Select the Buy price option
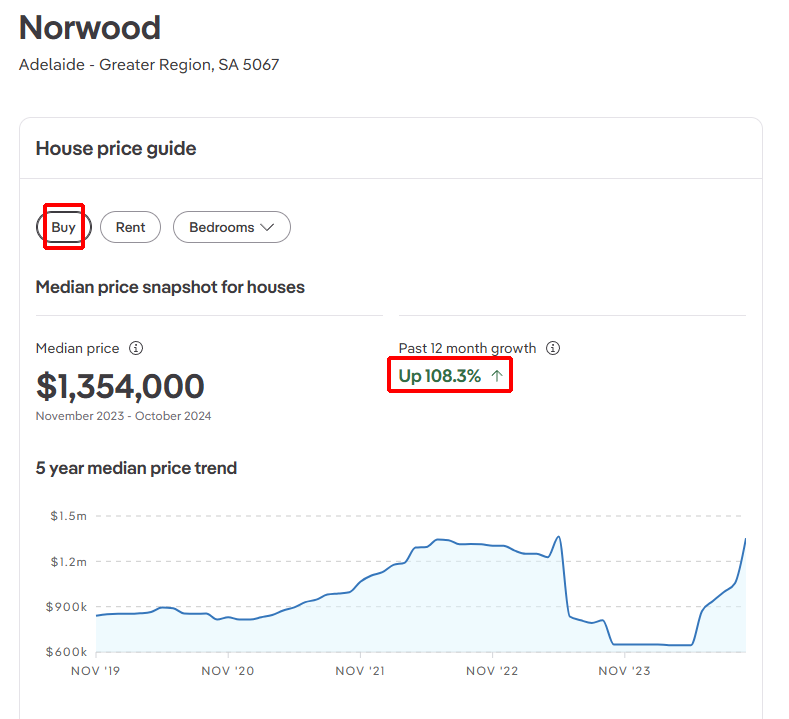 [64, 227]
